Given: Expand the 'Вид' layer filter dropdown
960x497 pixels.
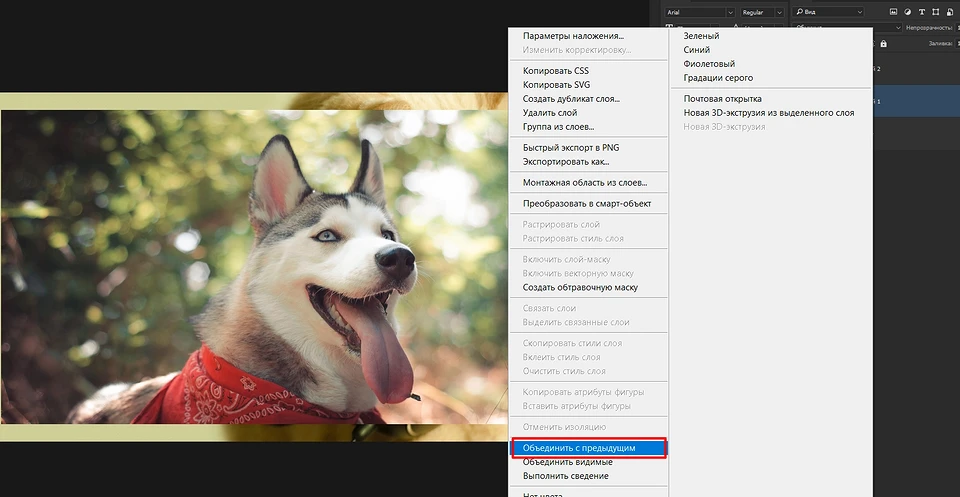Looking at the screenshot, I should point(828,12).
